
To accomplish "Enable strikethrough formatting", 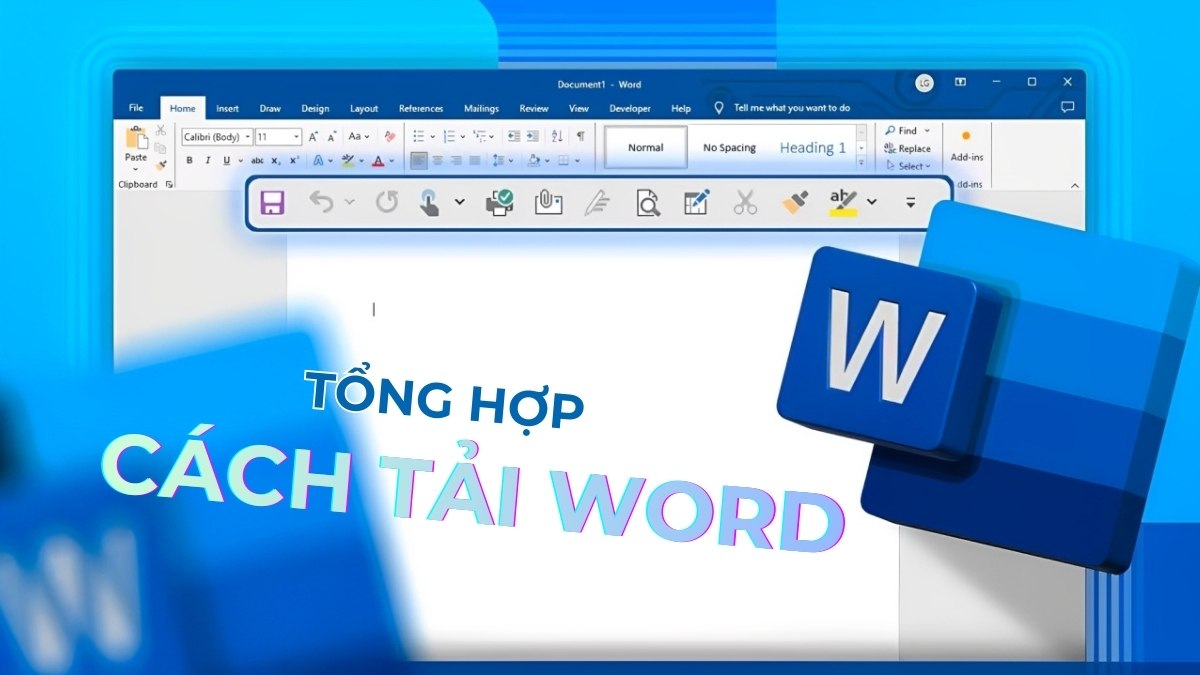I will coord(259,160).
